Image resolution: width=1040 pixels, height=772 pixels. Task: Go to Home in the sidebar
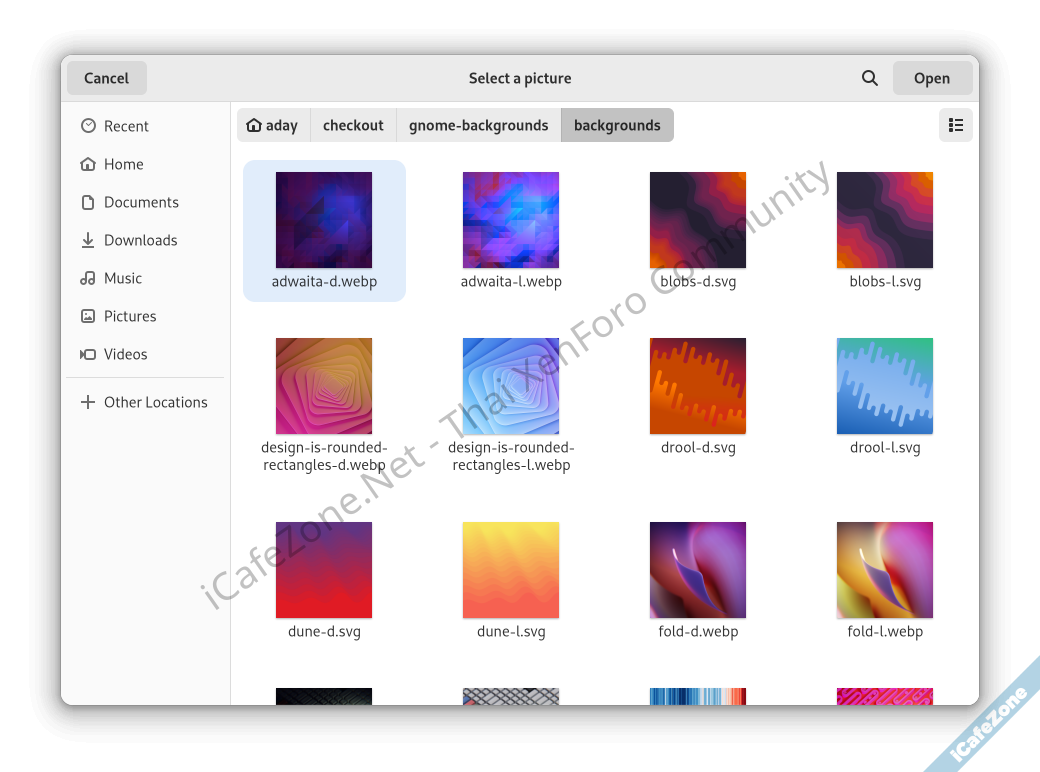click(x=123, y=164)
